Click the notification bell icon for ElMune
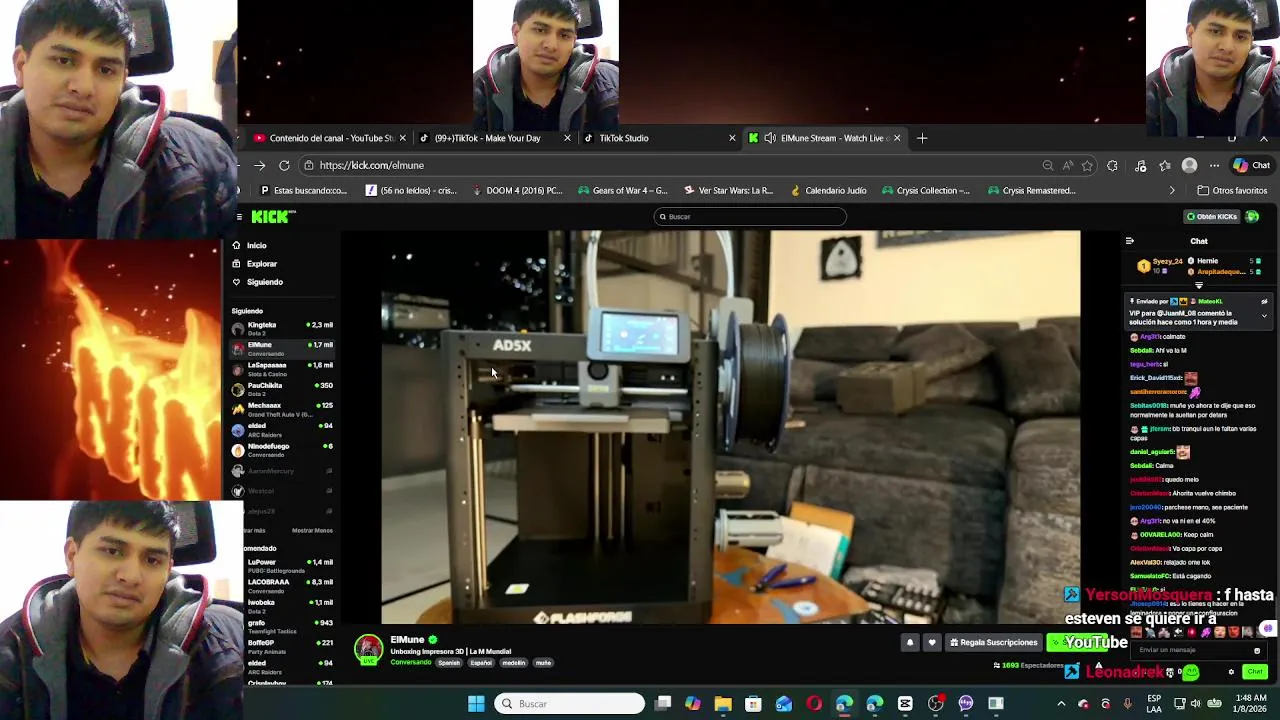 (x=910, y=643)
